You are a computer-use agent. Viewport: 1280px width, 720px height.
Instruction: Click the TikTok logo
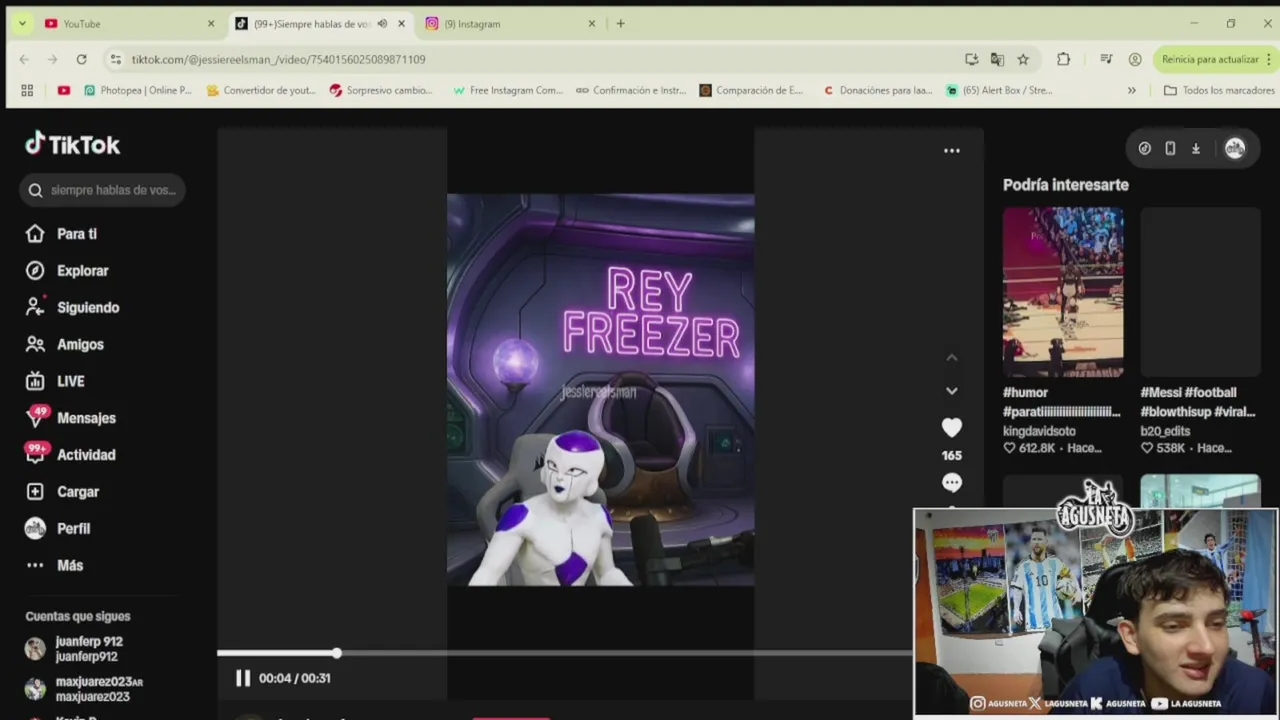tap(72, 145)
